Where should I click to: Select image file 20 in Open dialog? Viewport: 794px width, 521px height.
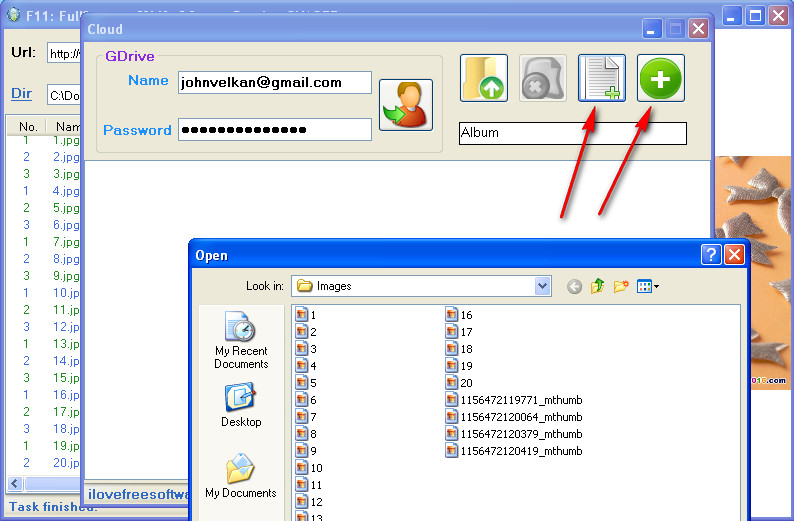pyautogui.click(x=459, y=383)
